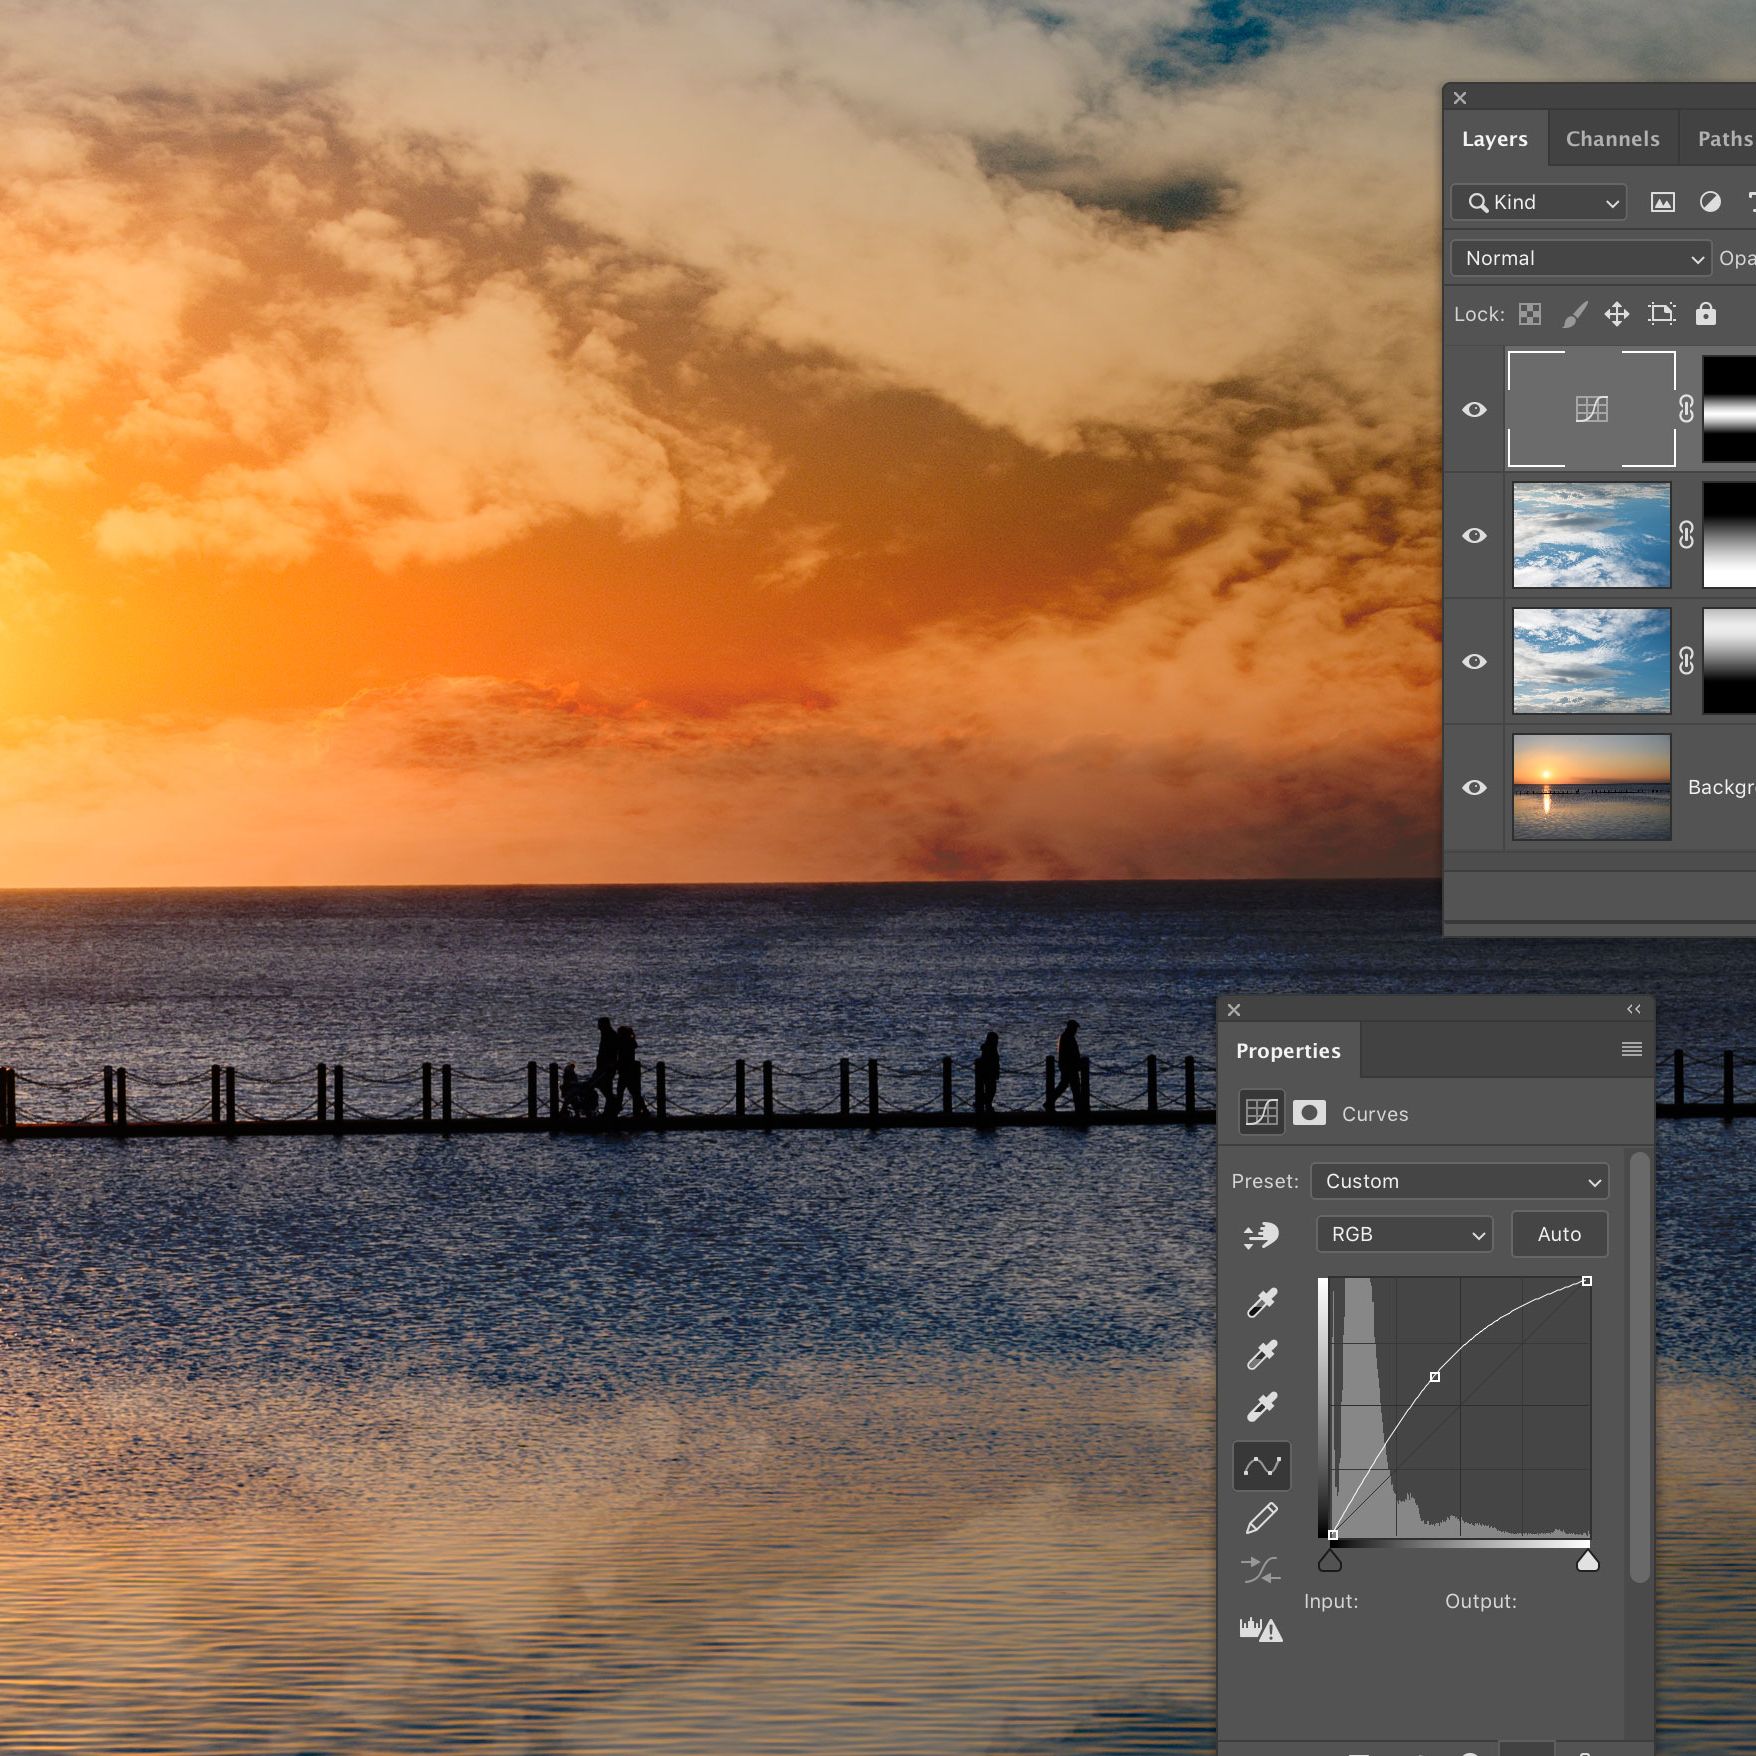Toggle prevent artboard auto-nesting lock

click(1661, 314)
